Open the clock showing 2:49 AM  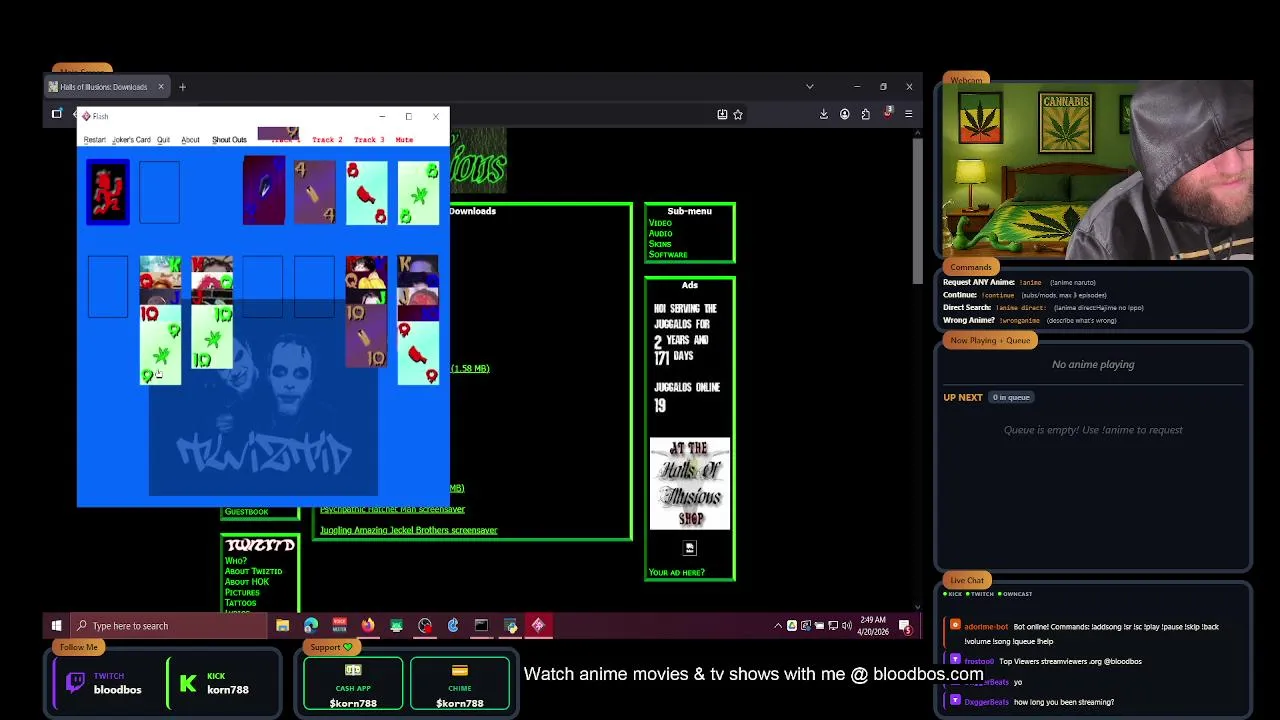[x=872, y=626]
